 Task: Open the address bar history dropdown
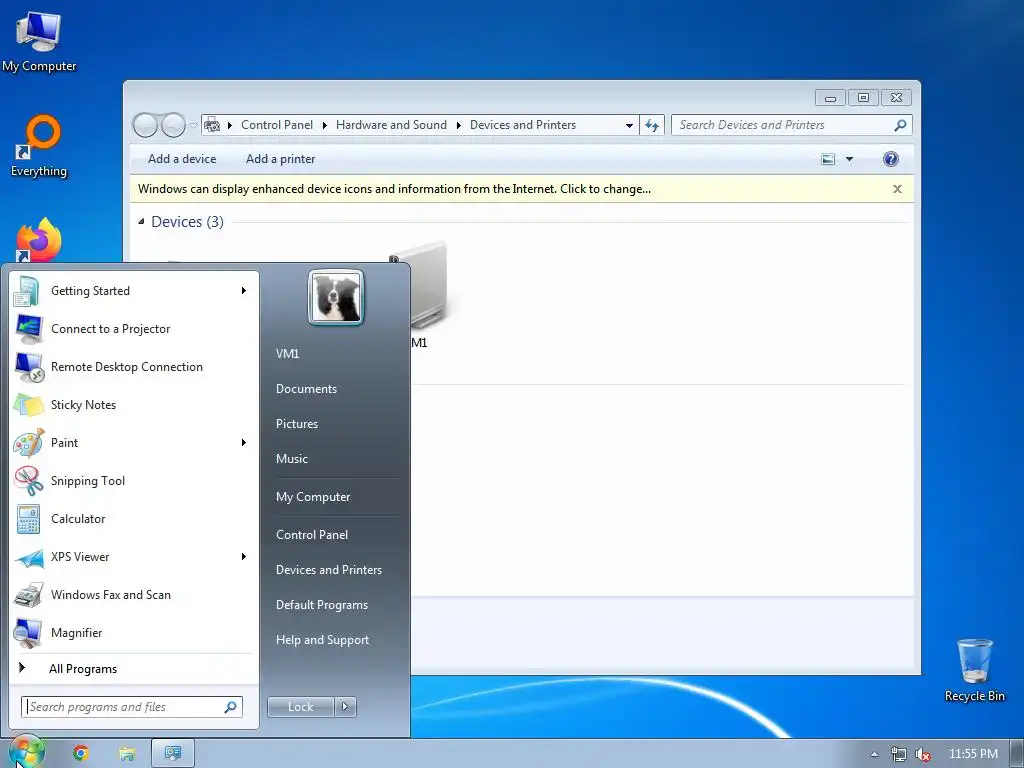coord(629,125)
